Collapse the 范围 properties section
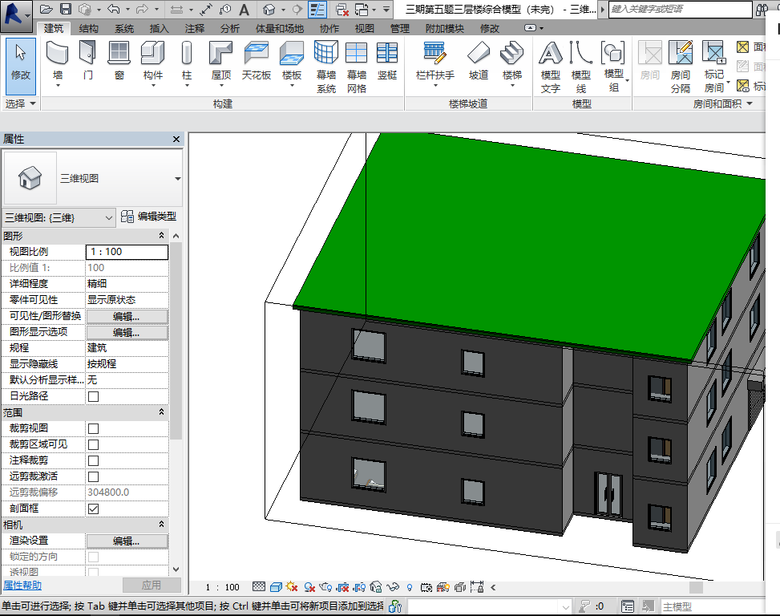Screen dimensions: 780x616 (162, 412)
